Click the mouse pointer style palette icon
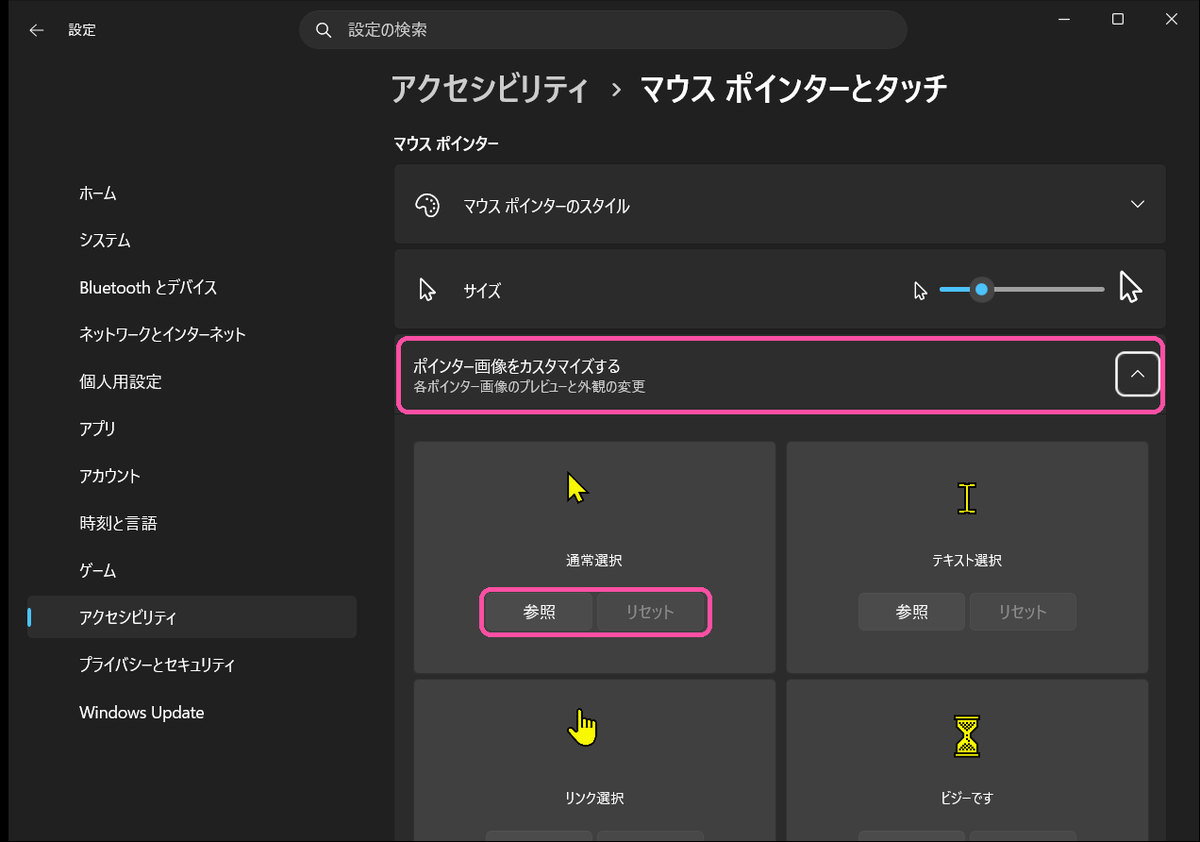Image resolution: width=1200 pixels, height=842 pixels. pyautogui.click(x=427, y=205)
